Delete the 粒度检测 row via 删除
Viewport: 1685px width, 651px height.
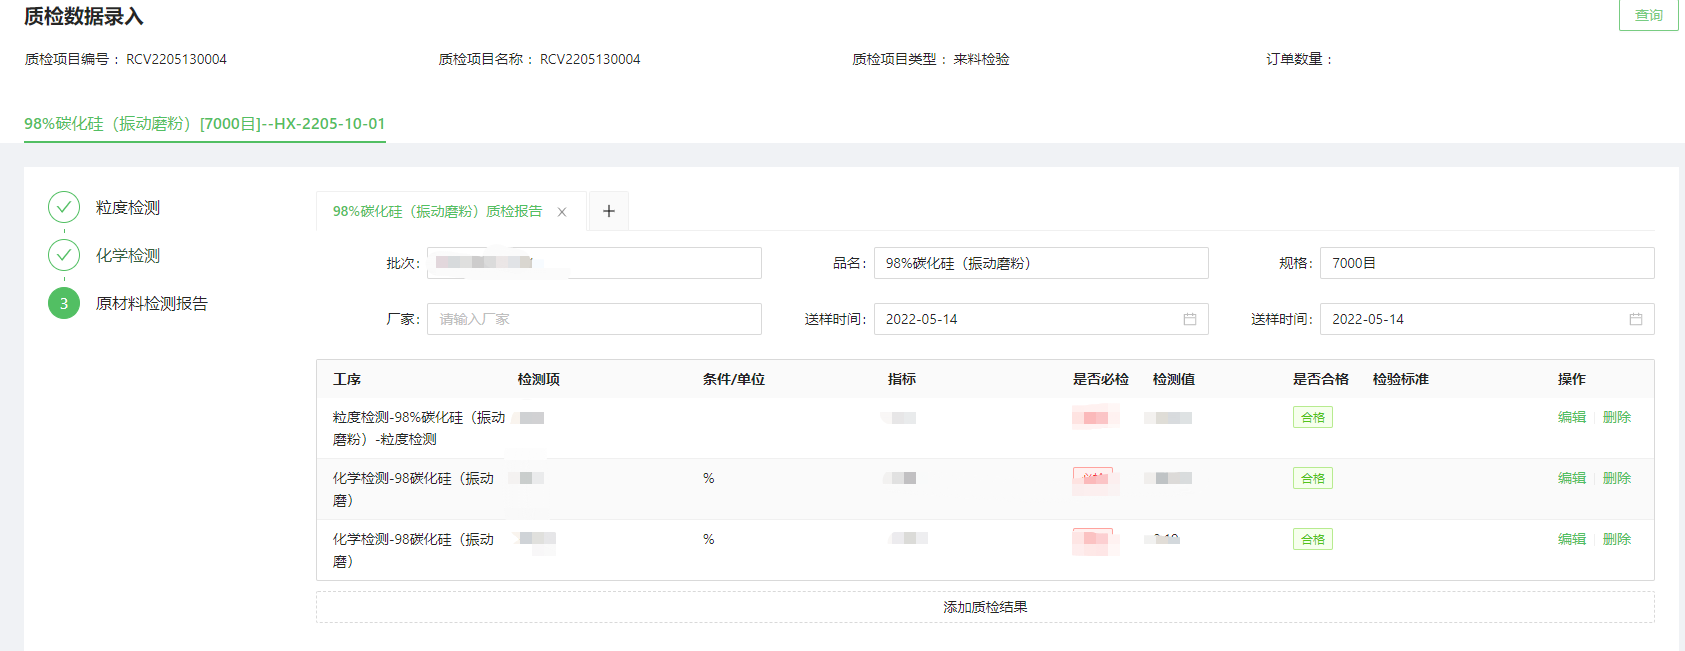click(x=1616, y=417)
